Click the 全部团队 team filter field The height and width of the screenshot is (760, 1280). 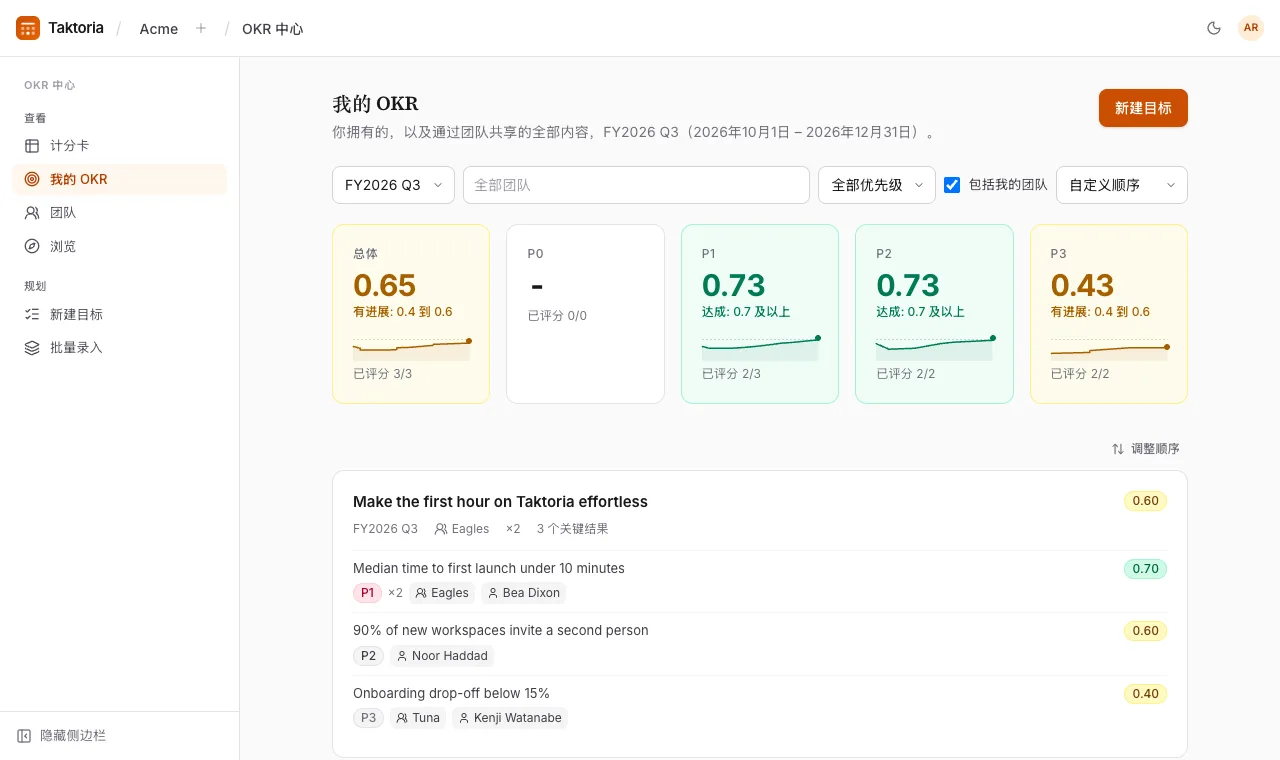pos(636,185)
